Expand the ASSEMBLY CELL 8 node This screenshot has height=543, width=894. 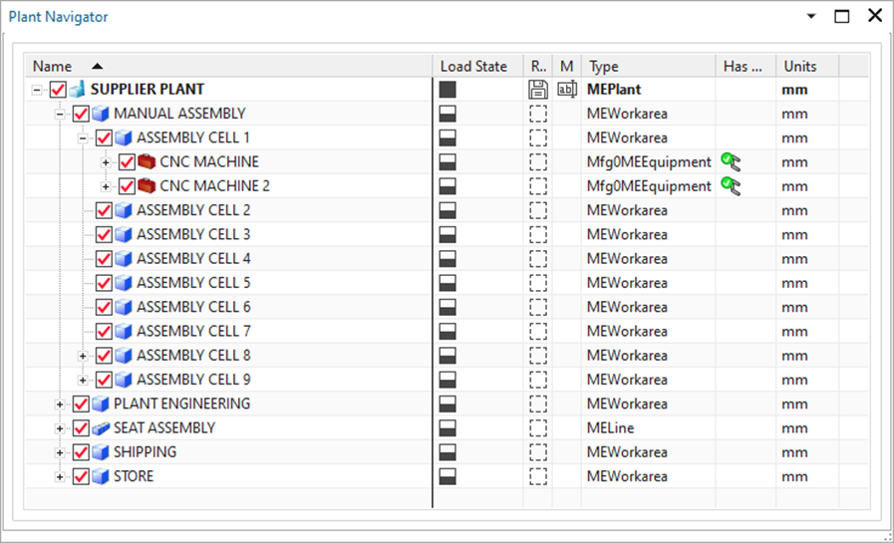click(x=83, y=356)
